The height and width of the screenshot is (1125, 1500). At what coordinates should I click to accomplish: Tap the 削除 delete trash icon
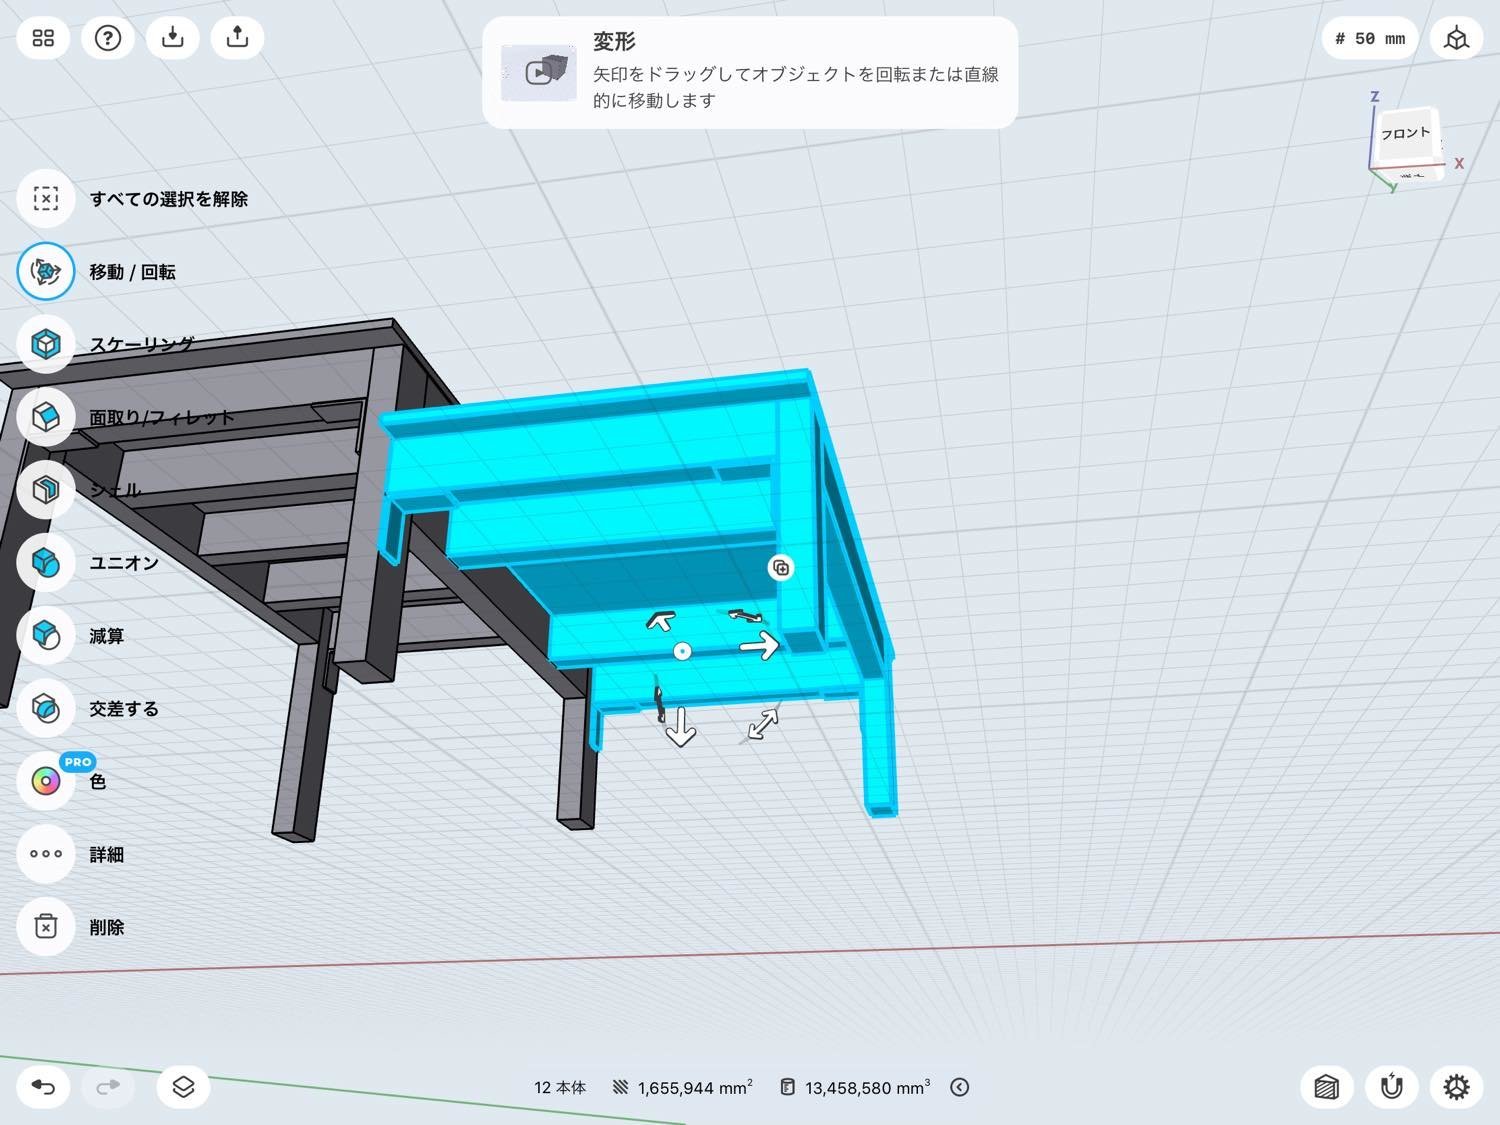[46, 927]
